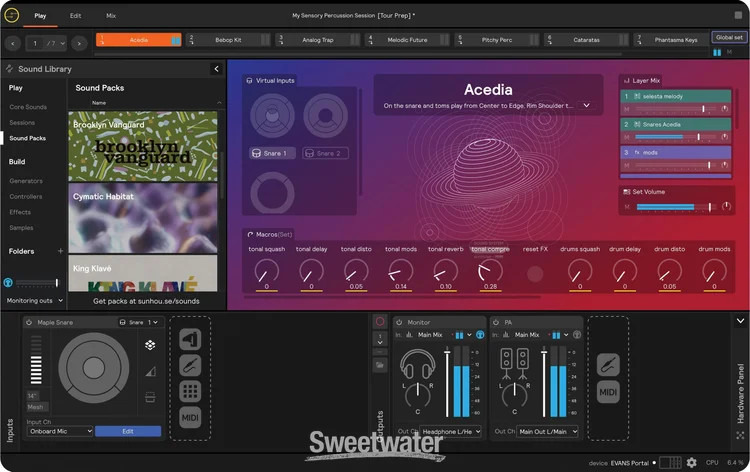
Task: Click the Global set button
Action: tap(727, 36)
